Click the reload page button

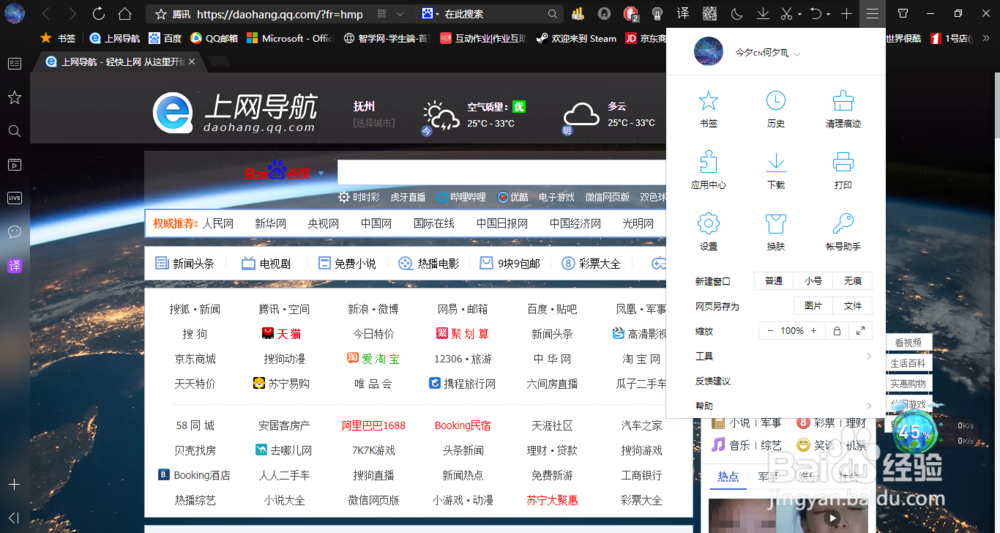[x=98, y=13]
